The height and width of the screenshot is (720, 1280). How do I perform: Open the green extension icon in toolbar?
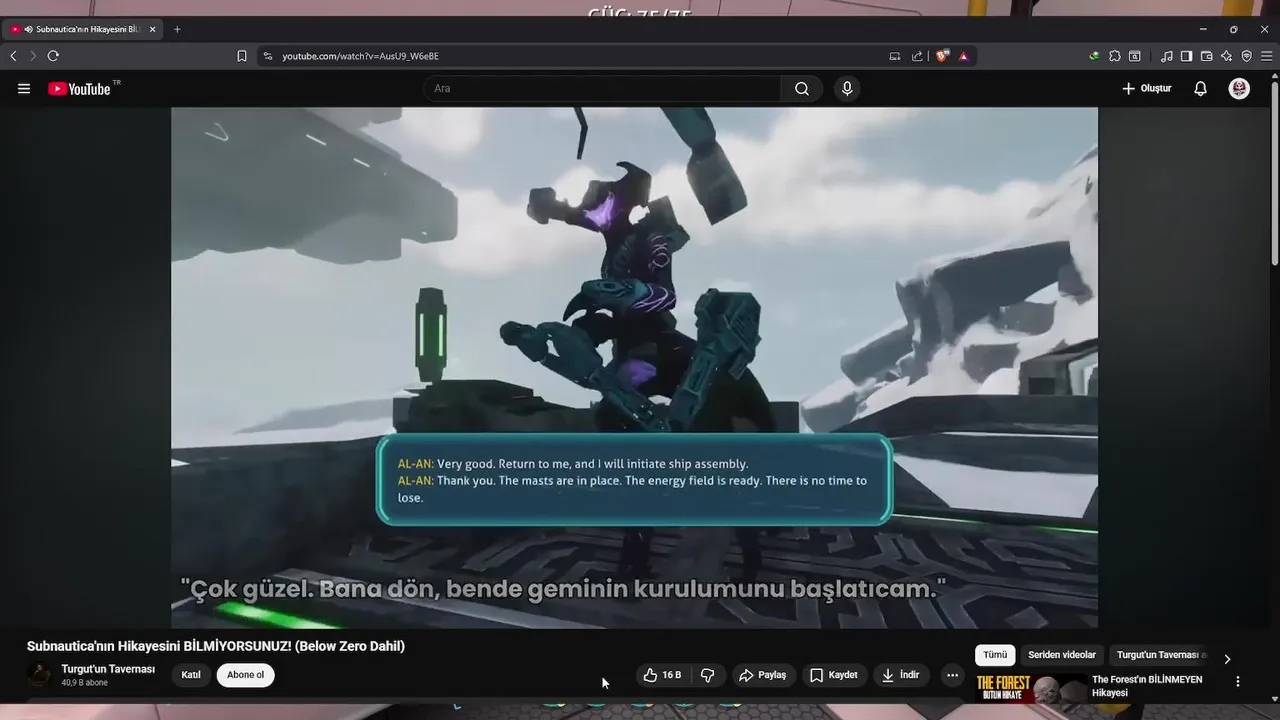[1094, 56]
